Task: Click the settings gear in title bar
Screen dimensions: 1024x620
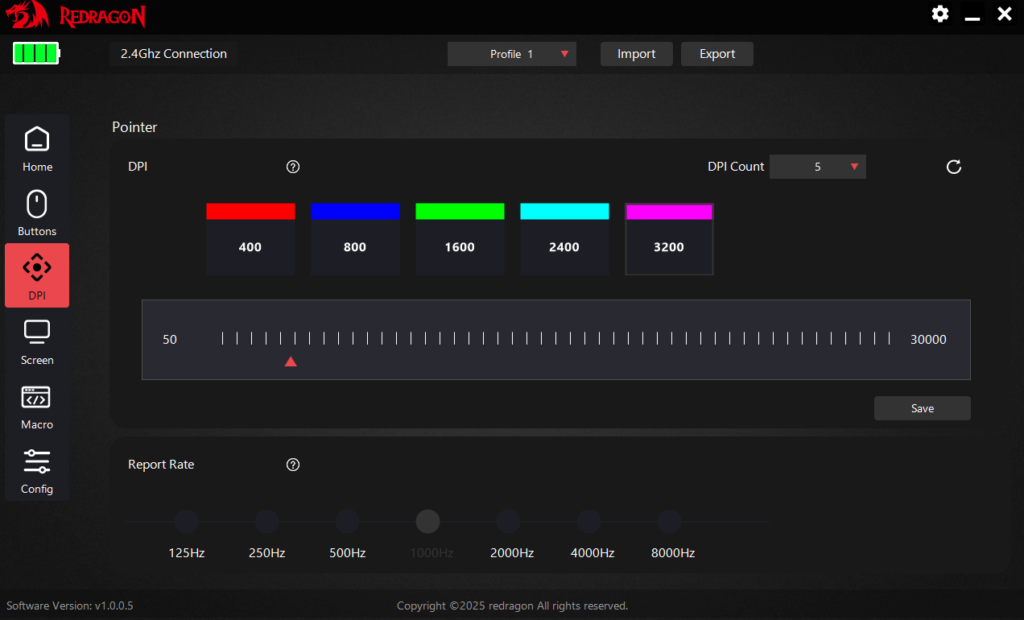Action: pos(940,14)
